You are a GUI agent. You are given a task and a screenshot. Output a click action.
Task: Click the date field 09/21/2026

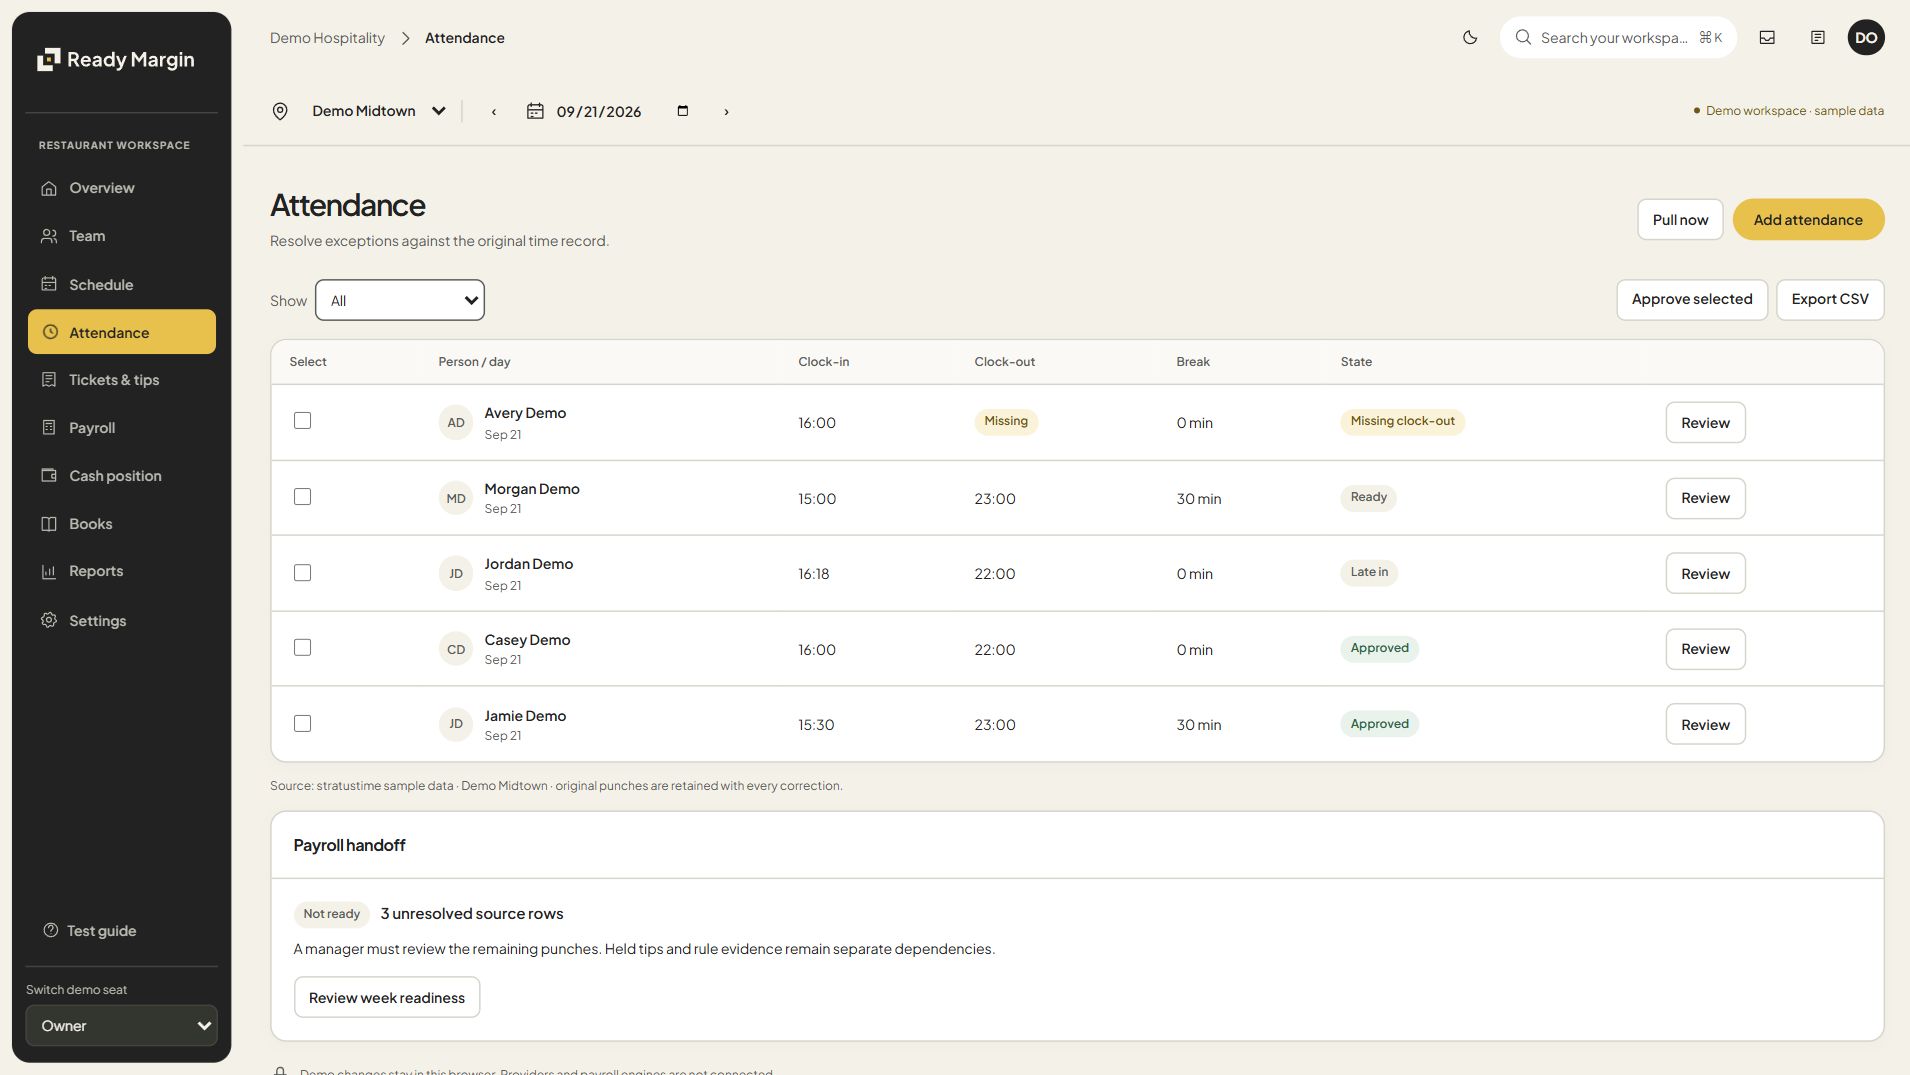599,112
